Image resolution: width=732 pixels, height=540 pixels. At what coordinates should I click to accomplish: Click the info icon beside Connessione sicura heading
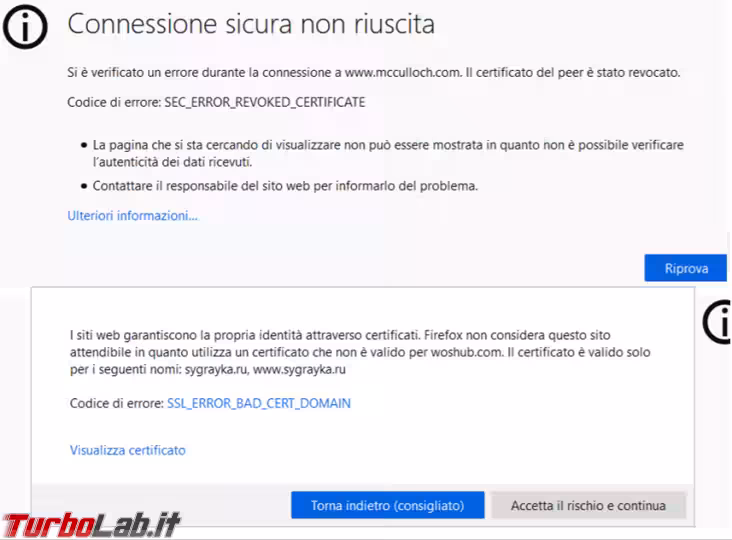pos(25,27)
